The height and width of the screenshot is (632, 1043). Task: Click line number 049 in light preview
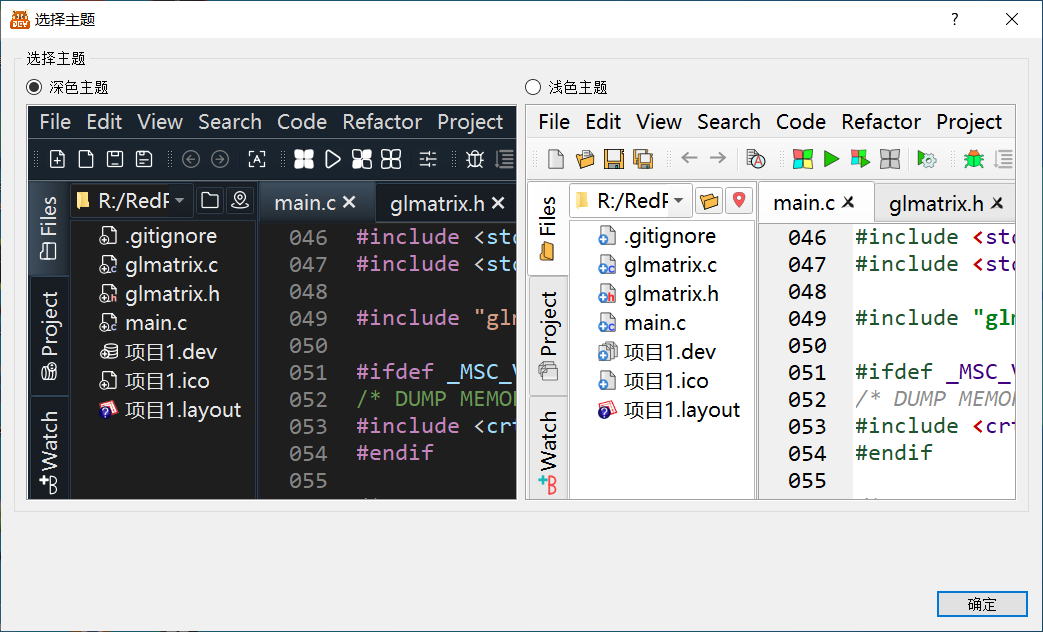pyautogui.click(x=807, y=319)
